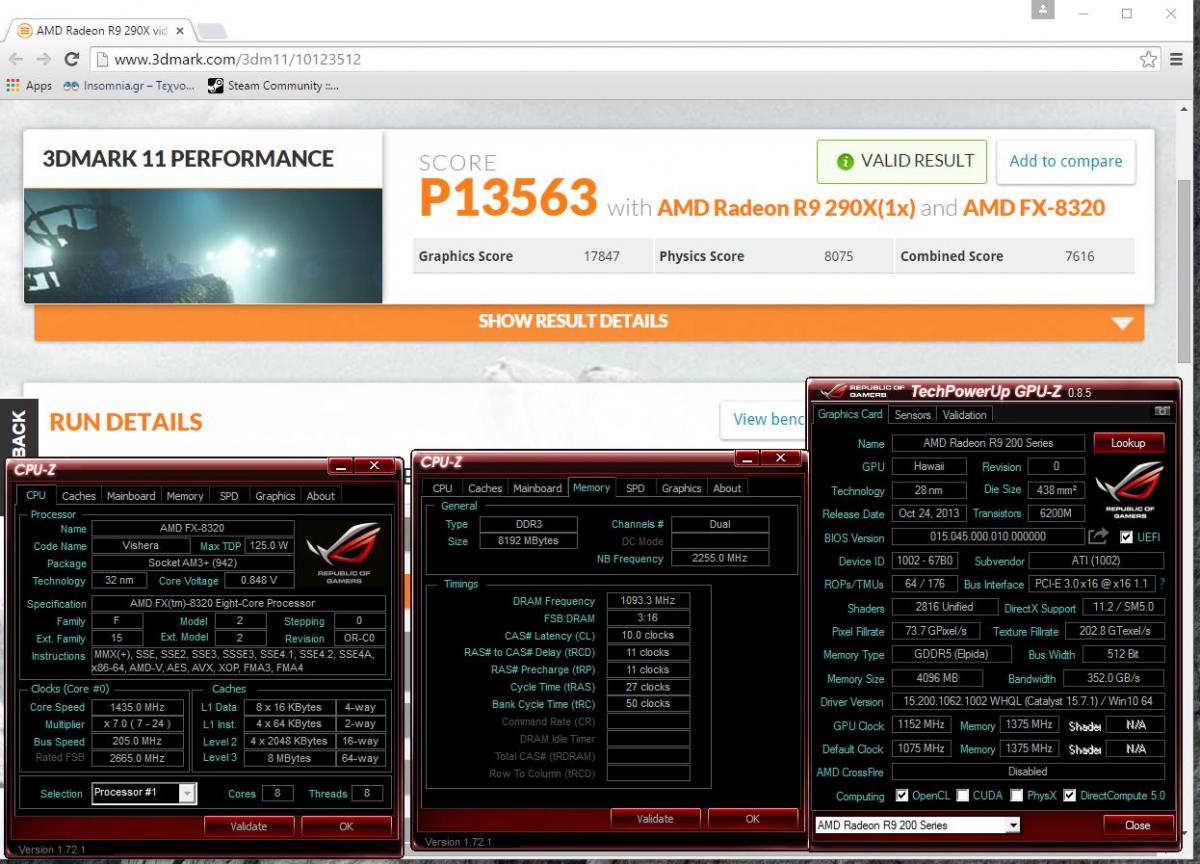Click the BACK side tab on page
This screenshot has width=1200, height=864.
(x=18, y=430)
